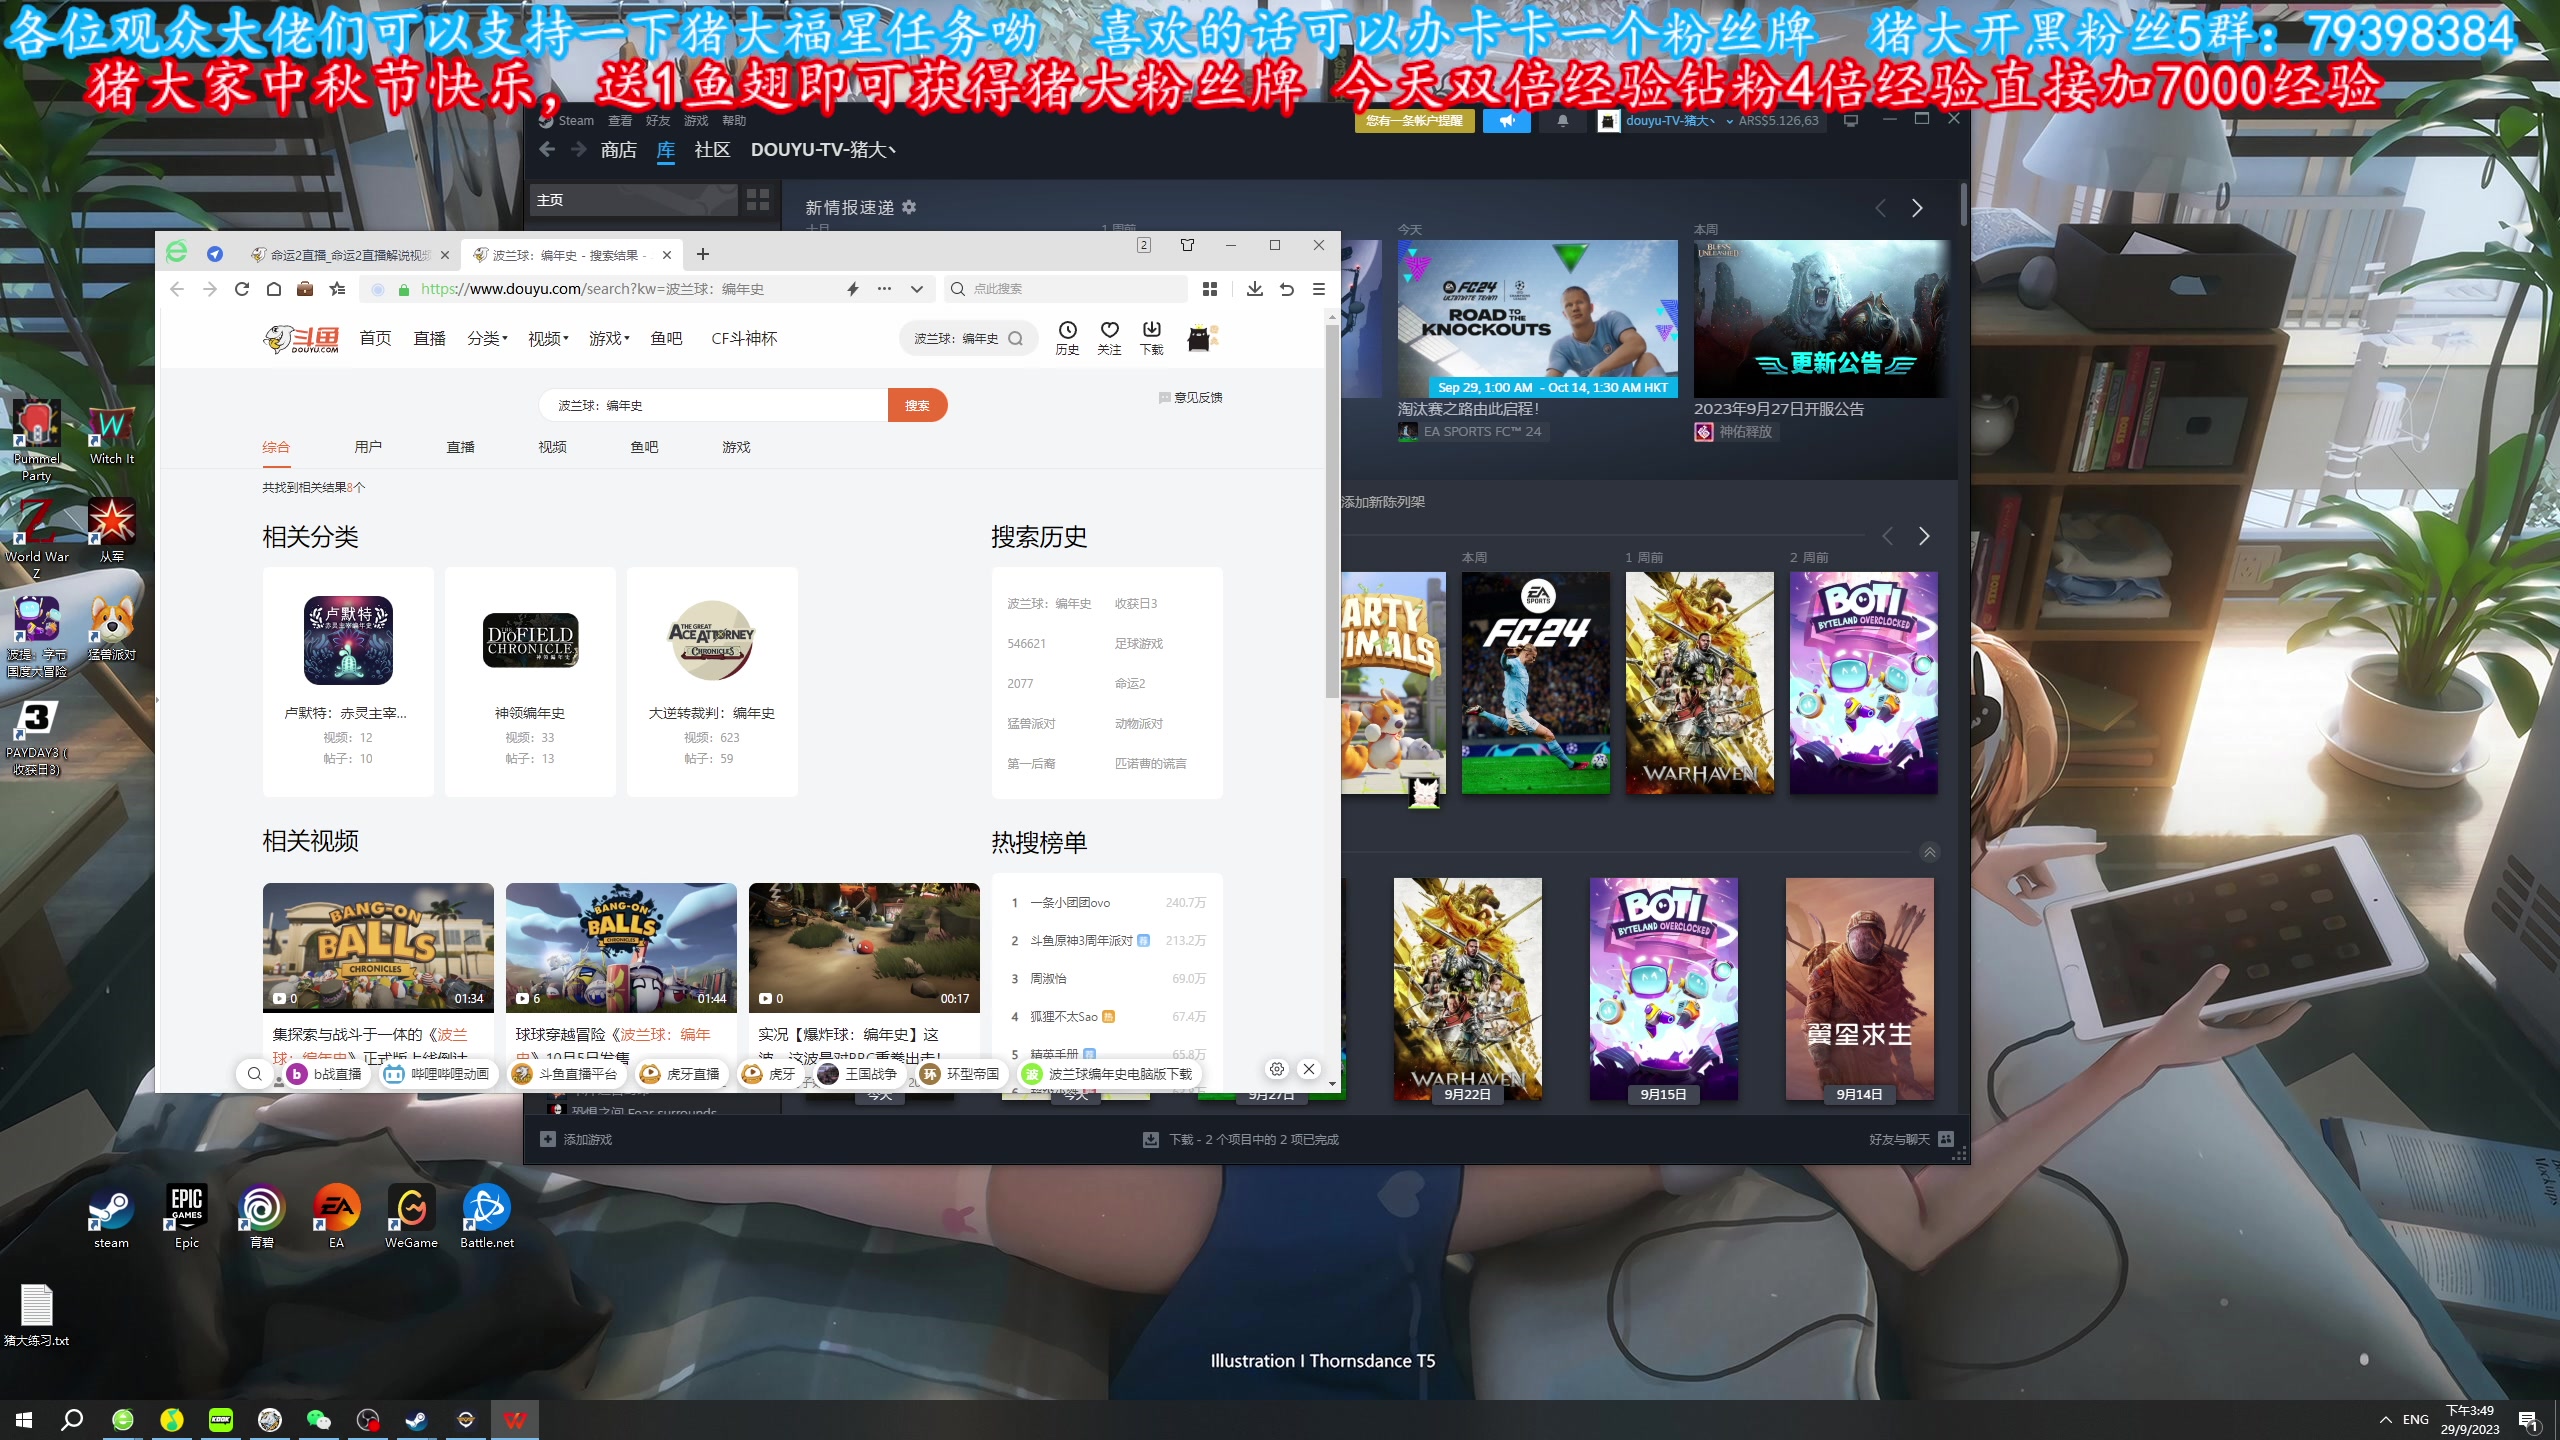Open browser hamburger menu
Screen dimensions: 2560x1440
pyautogui.click(x=1319, y=289)
